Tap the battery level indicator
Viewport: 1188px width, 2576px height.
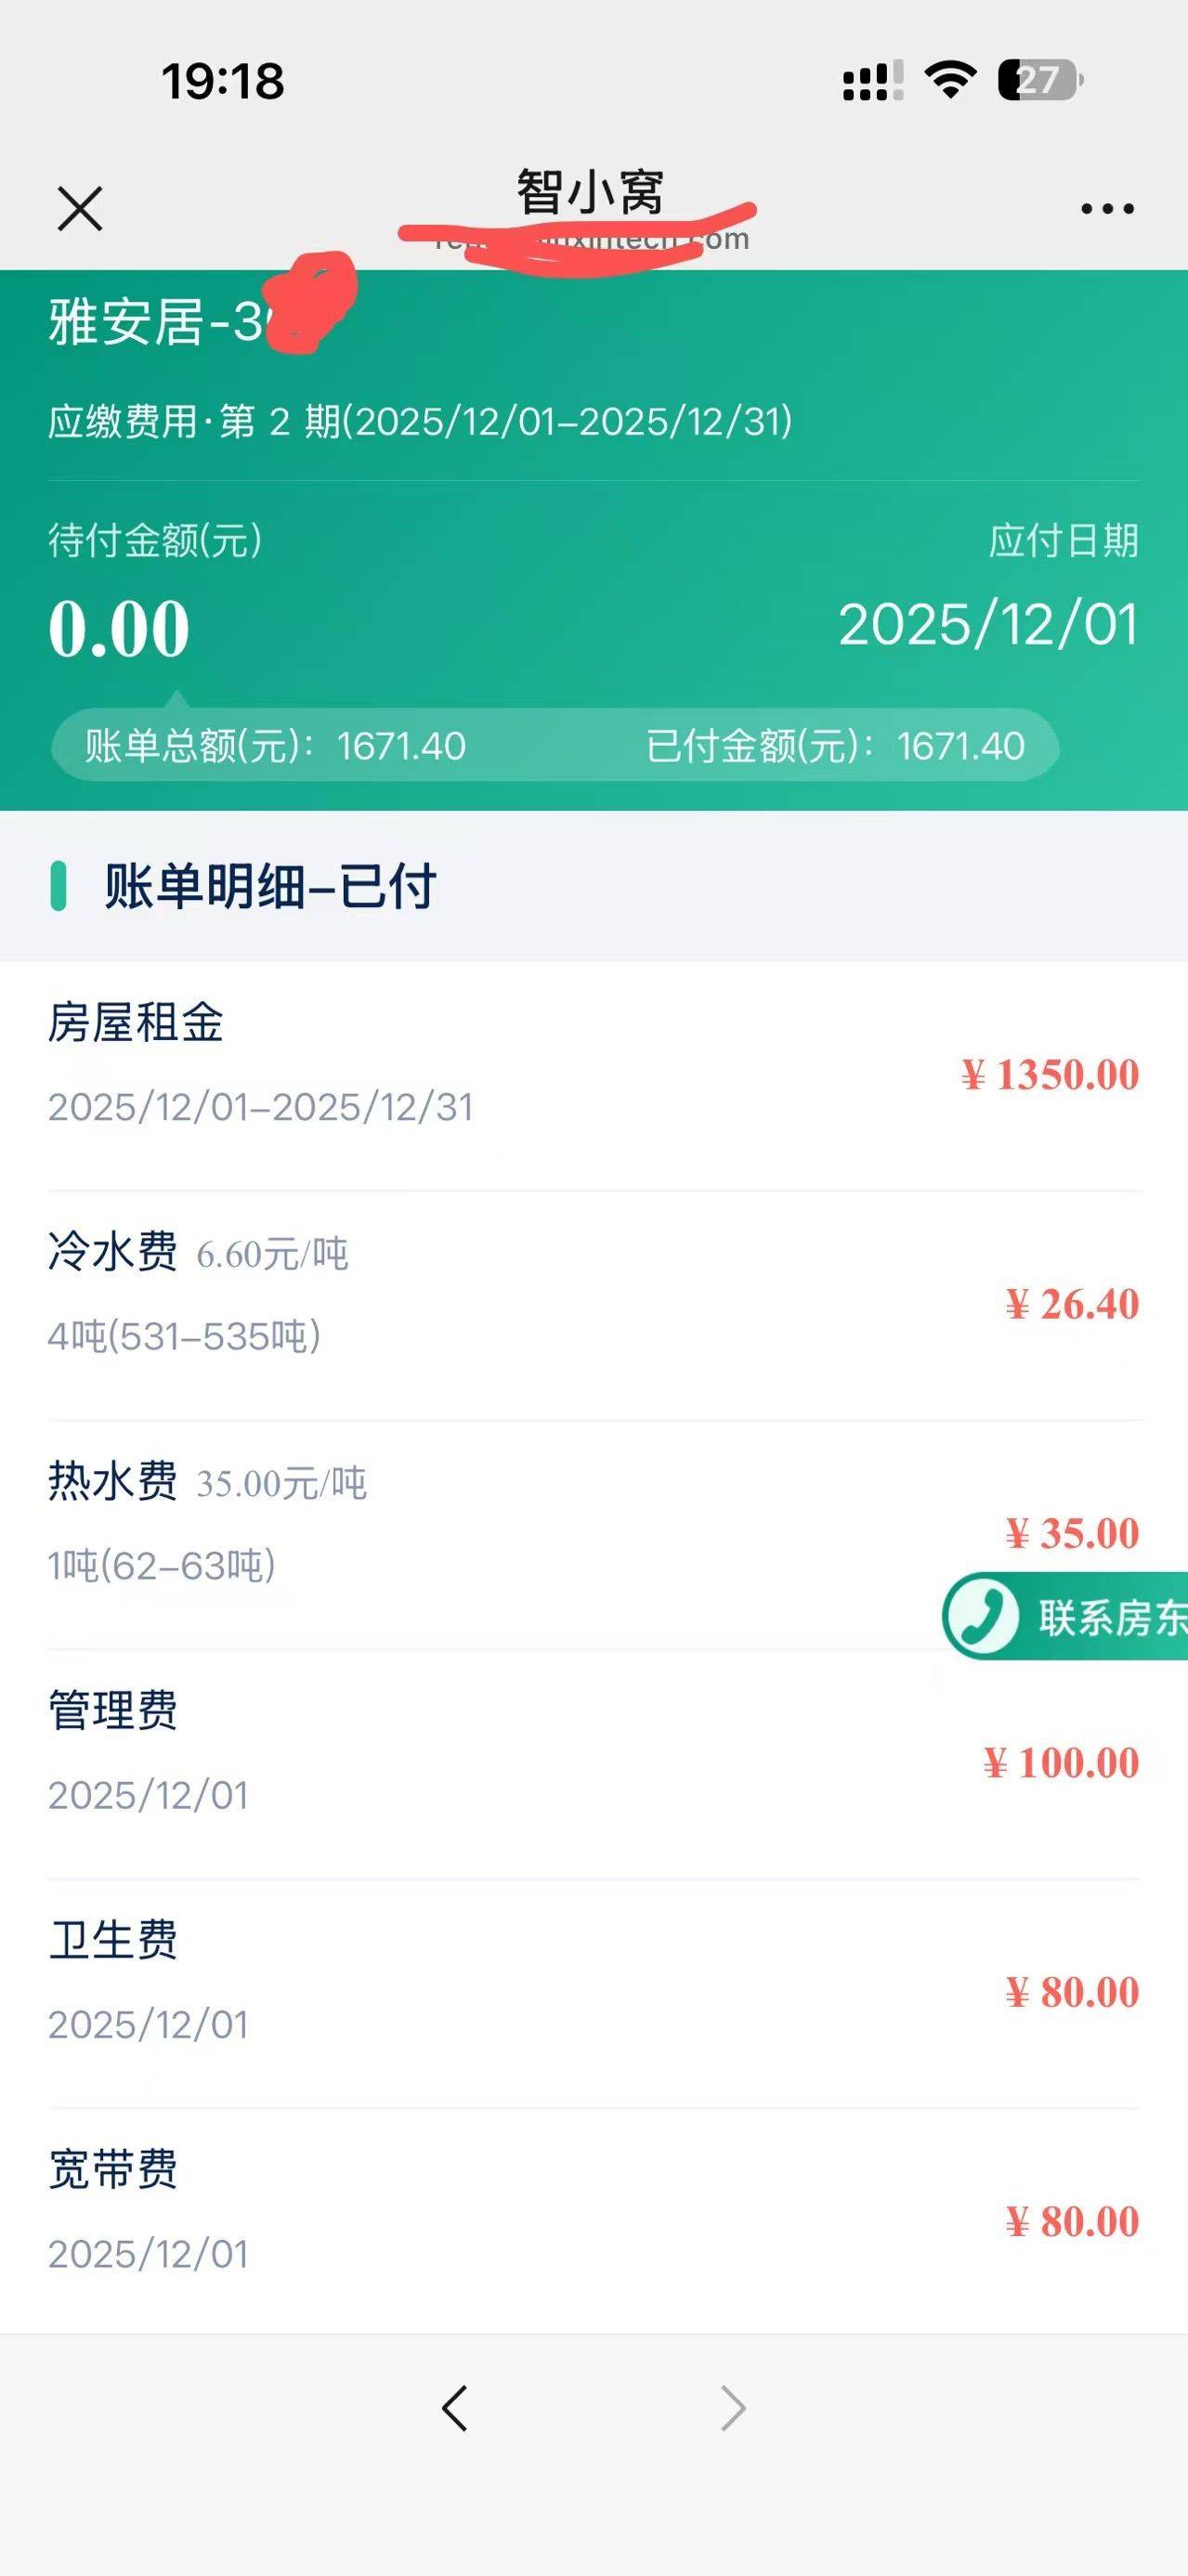pos(1039,80)
